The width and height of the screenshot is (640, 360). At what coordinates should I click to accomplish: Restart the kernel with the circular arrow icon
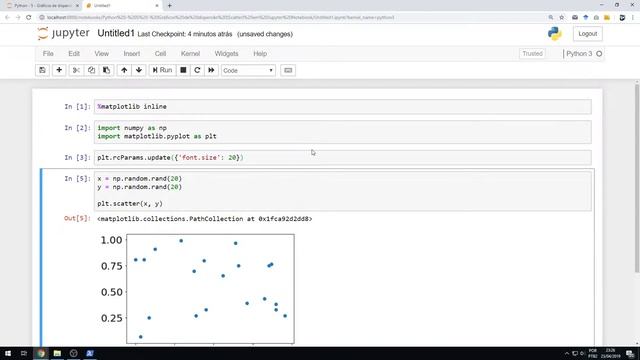[197, 70]
